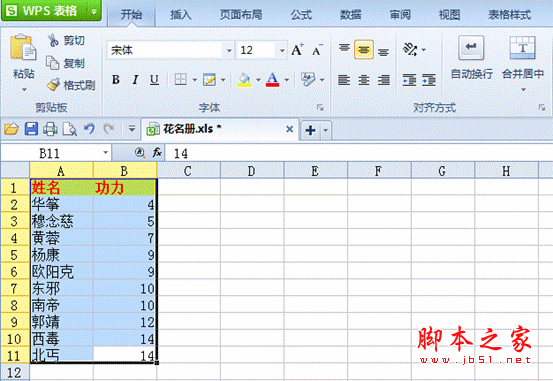Select the 花名册.xls document tab
Screen dimensions: 553x381
point(219,129)
